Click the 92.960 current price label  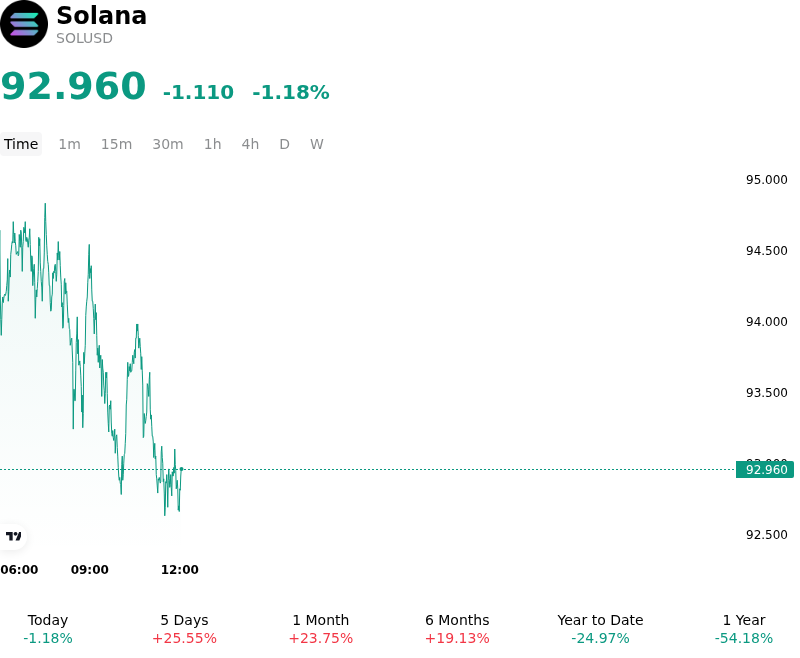point(765,469)
